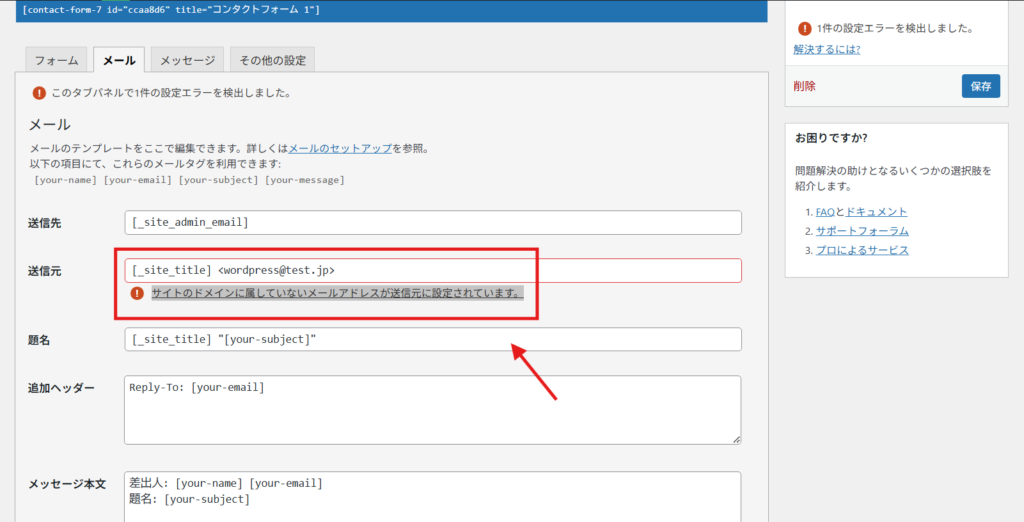The width and height of the screenshot is (1024, 522).
Task: Select the メール tab
Action: pos(119,60)
